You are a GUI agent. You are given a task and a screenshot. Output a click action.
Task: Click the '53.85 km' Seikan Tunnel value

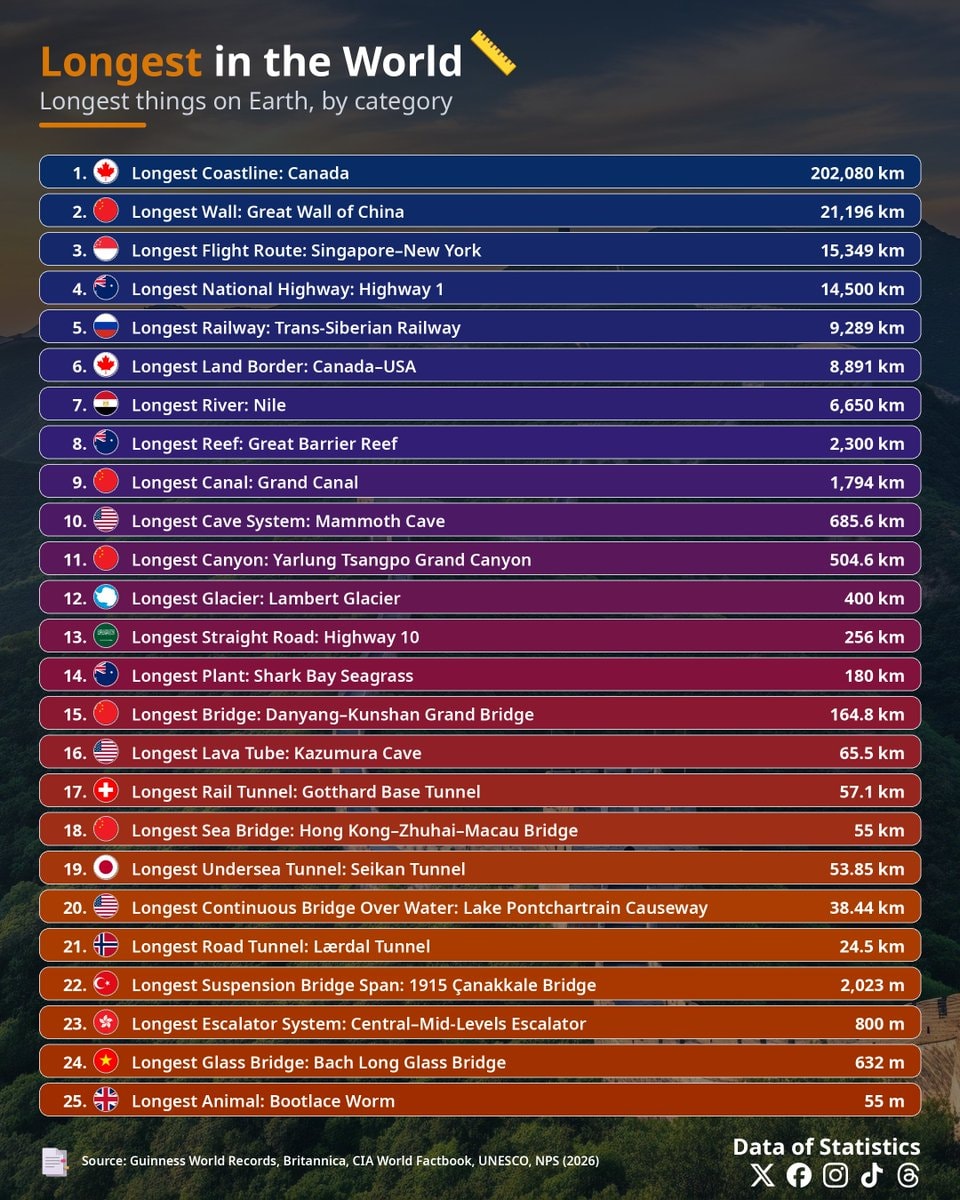[x=867, y=869]
